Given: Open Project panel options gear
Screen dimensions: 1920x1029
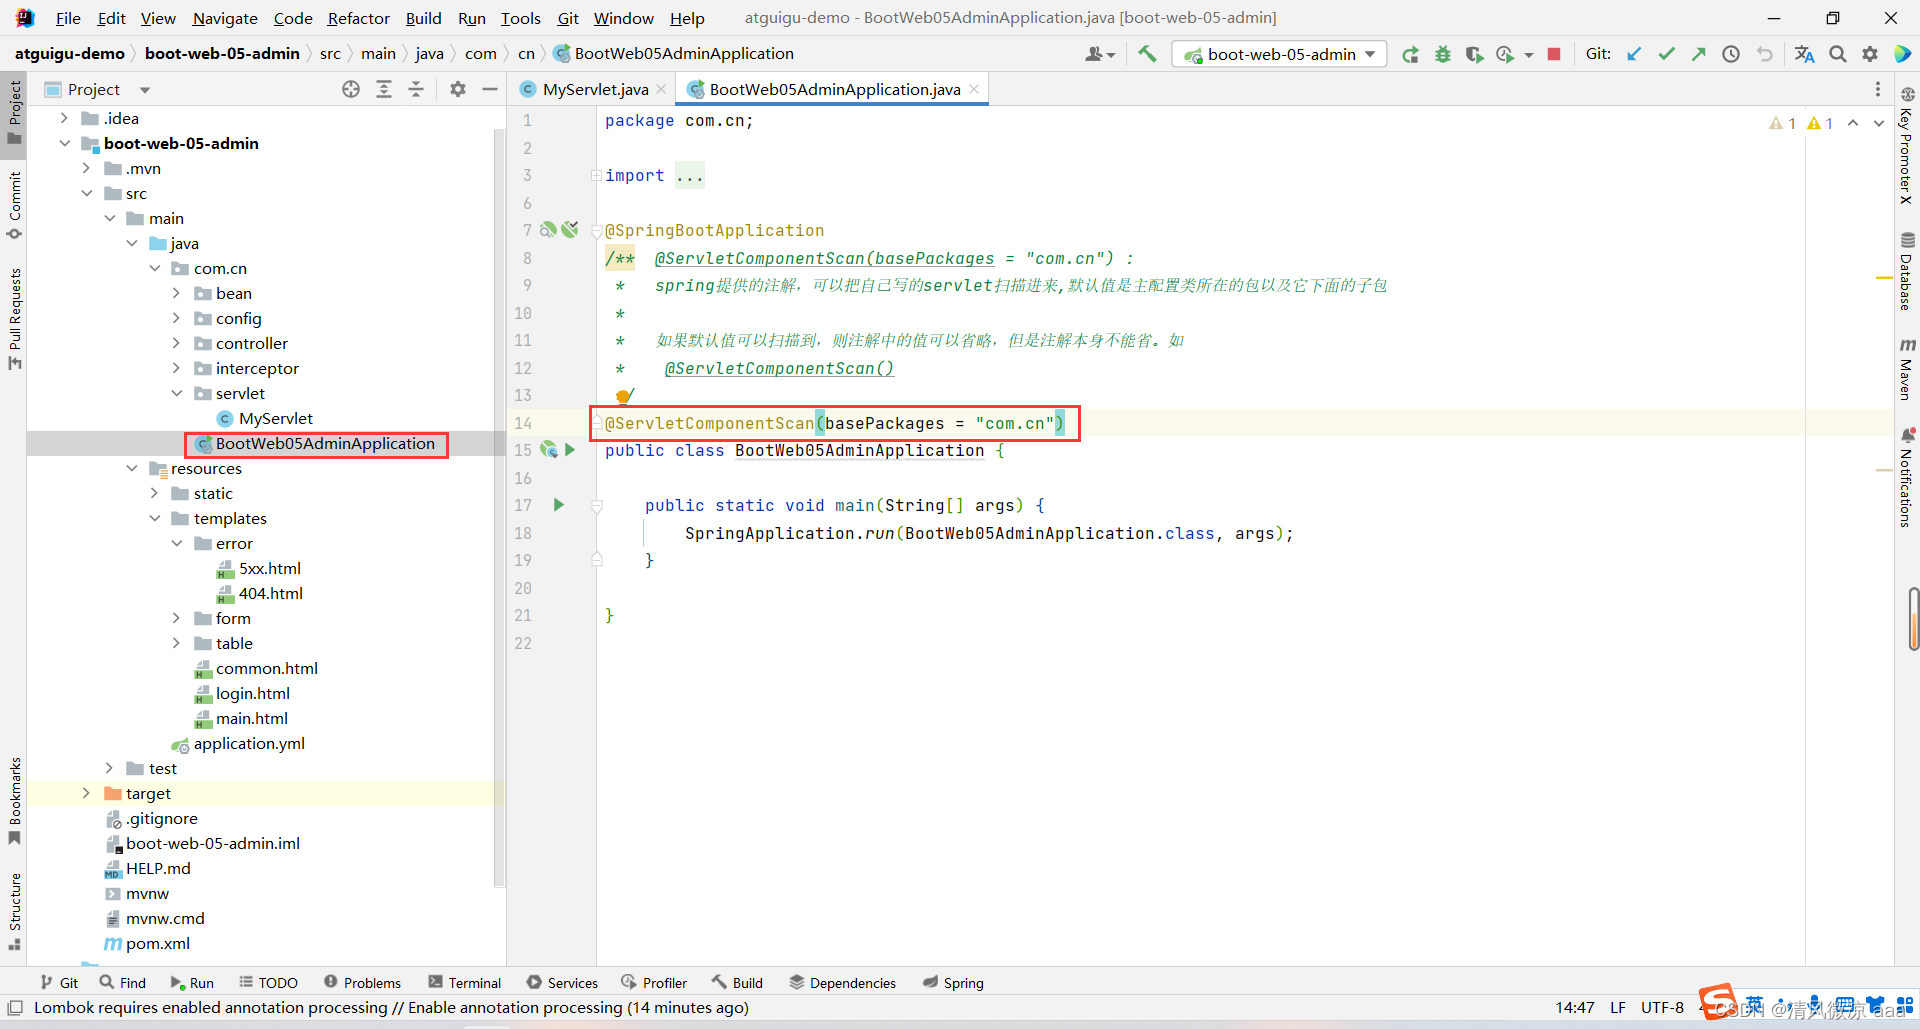Looking at the screenshot, I should (458, 89).
